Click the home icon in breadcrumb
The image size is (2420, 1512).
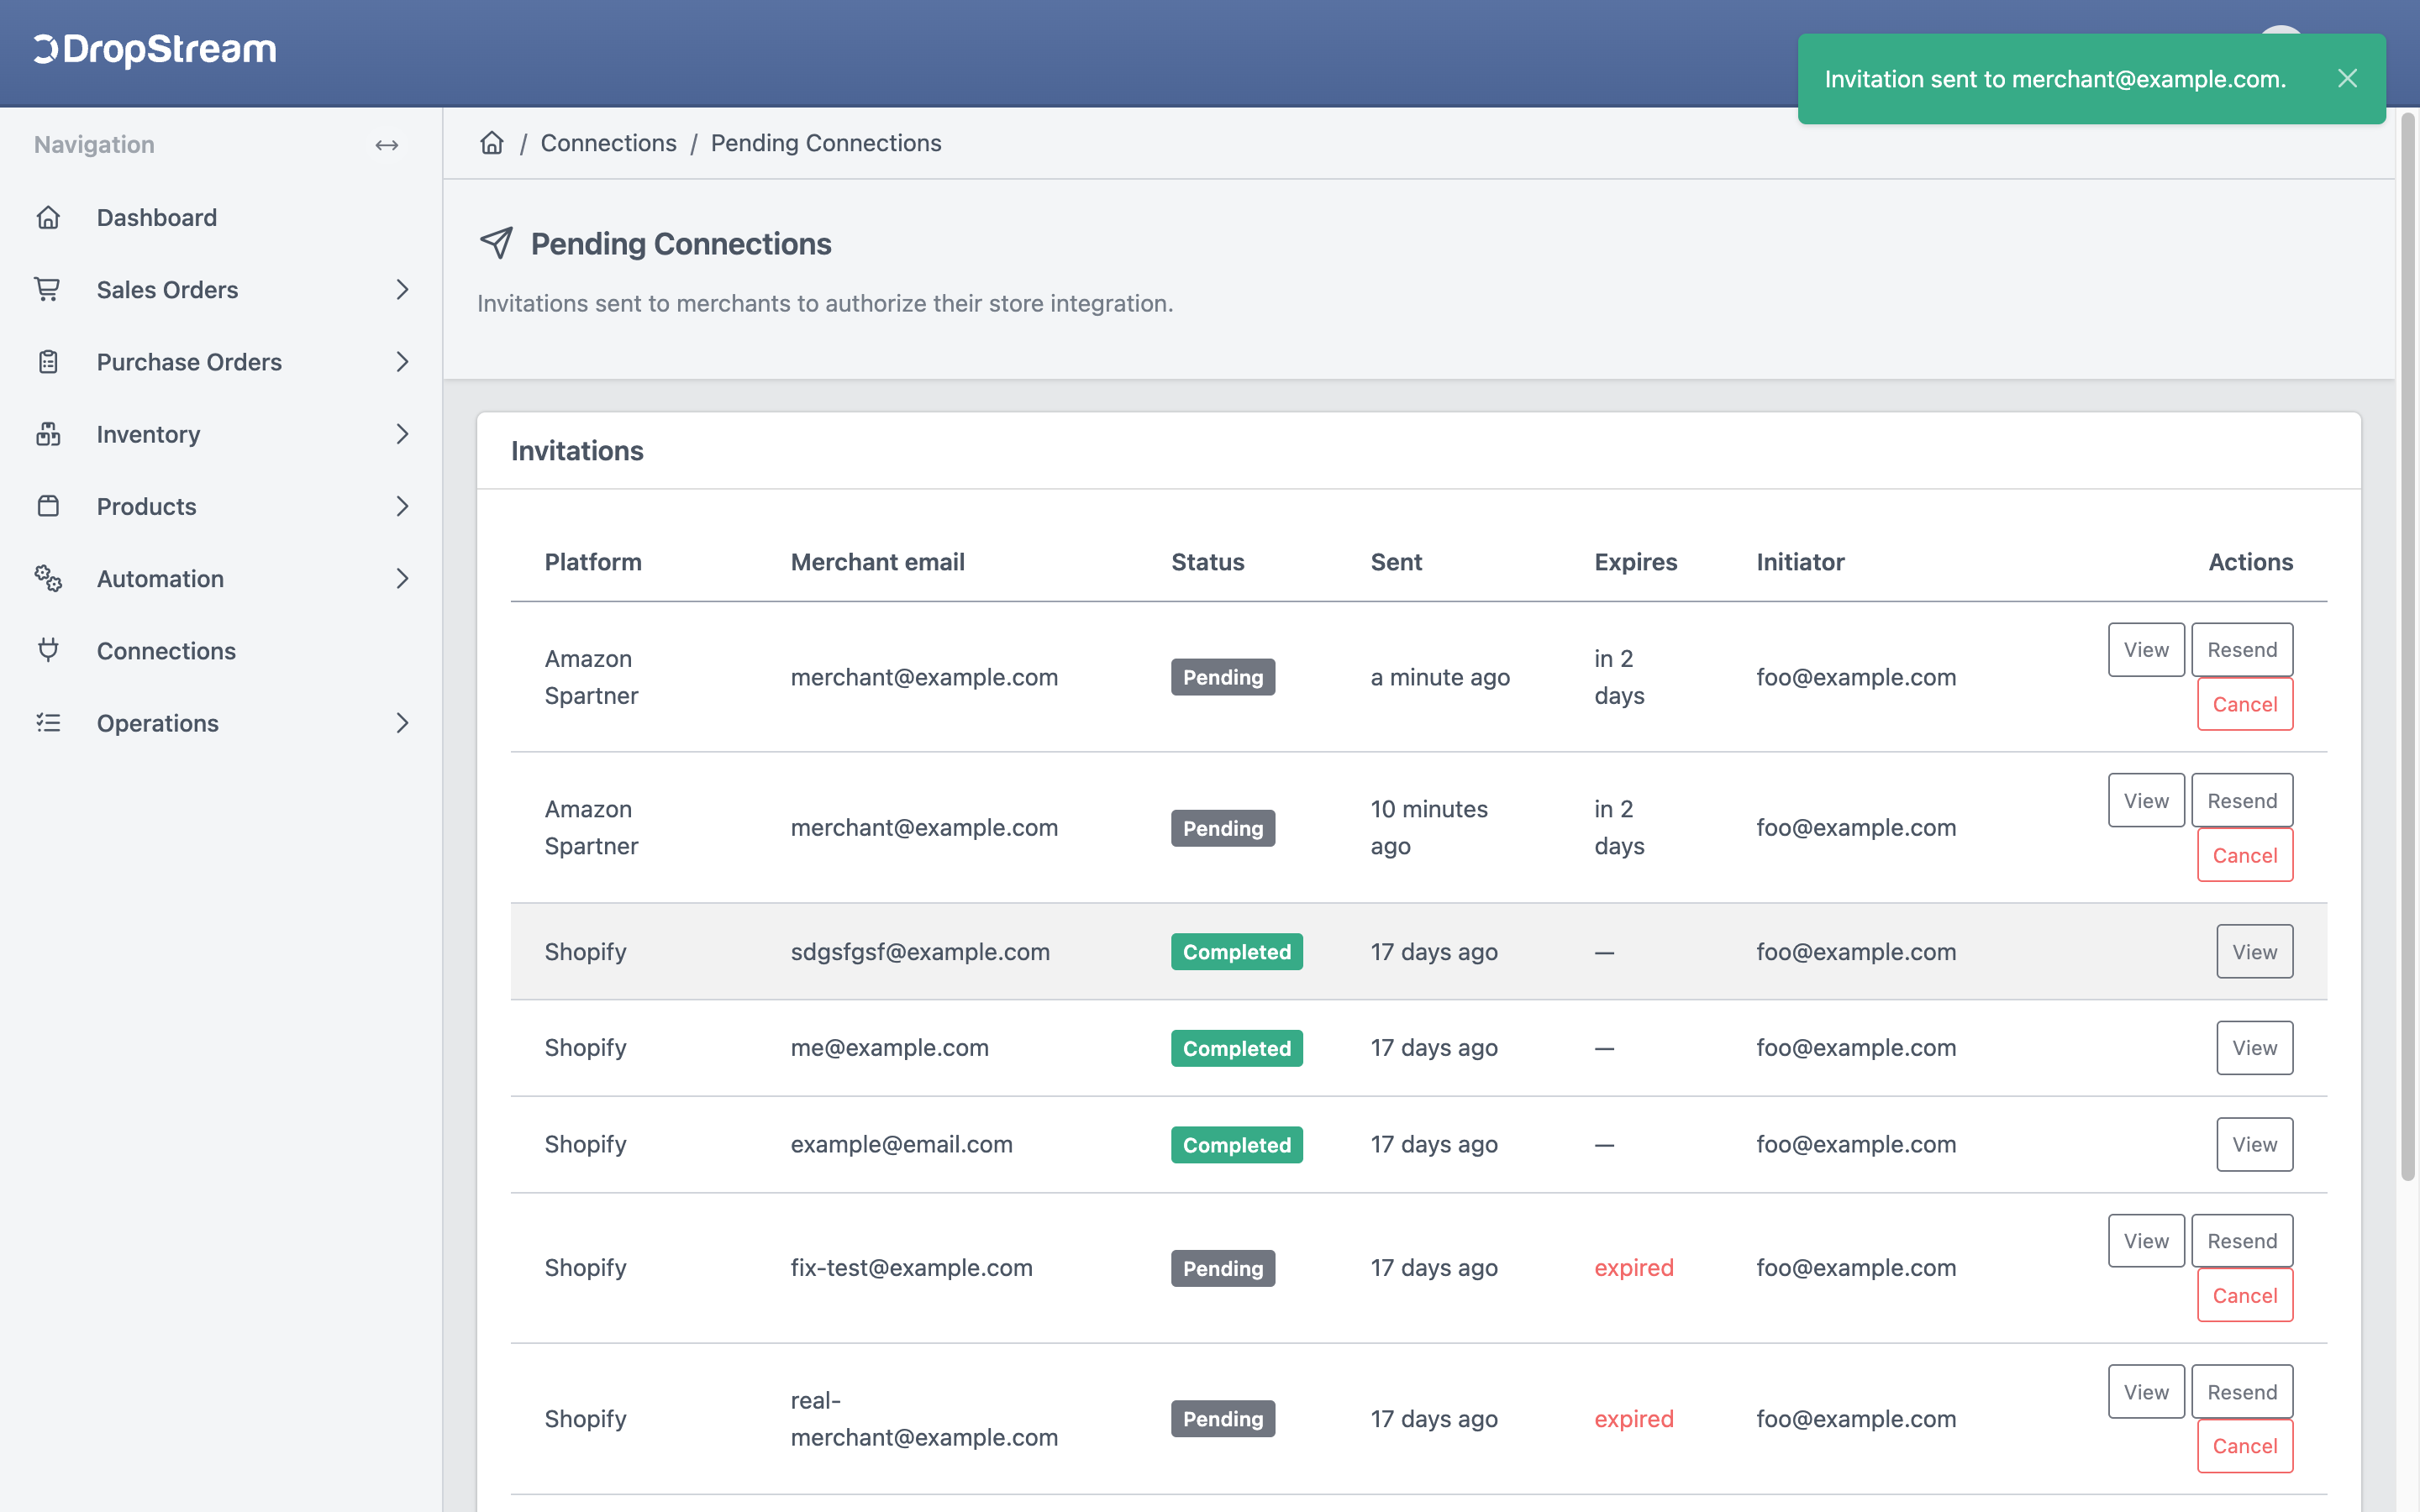491,143
